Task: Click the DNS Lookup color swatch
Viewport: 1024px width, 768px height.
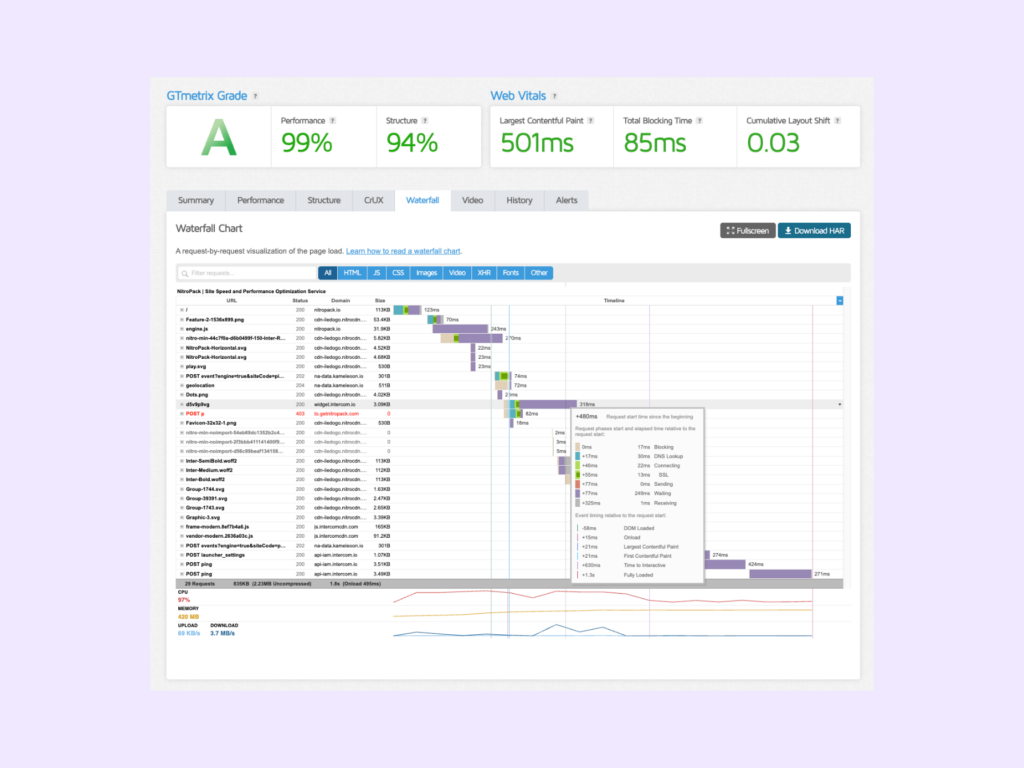Action: coord(577,456)
